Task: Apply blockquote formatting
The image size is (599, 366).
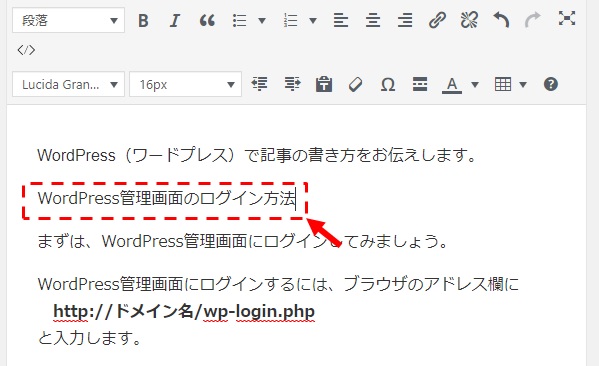Action: [x=207, y=20]
